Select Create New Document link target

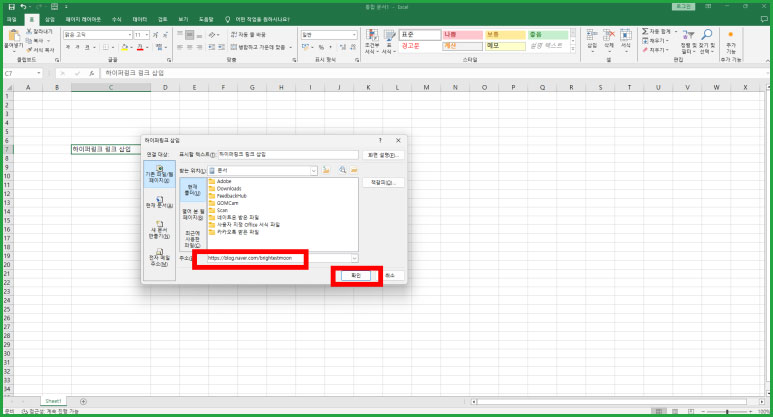pos(159,230)
